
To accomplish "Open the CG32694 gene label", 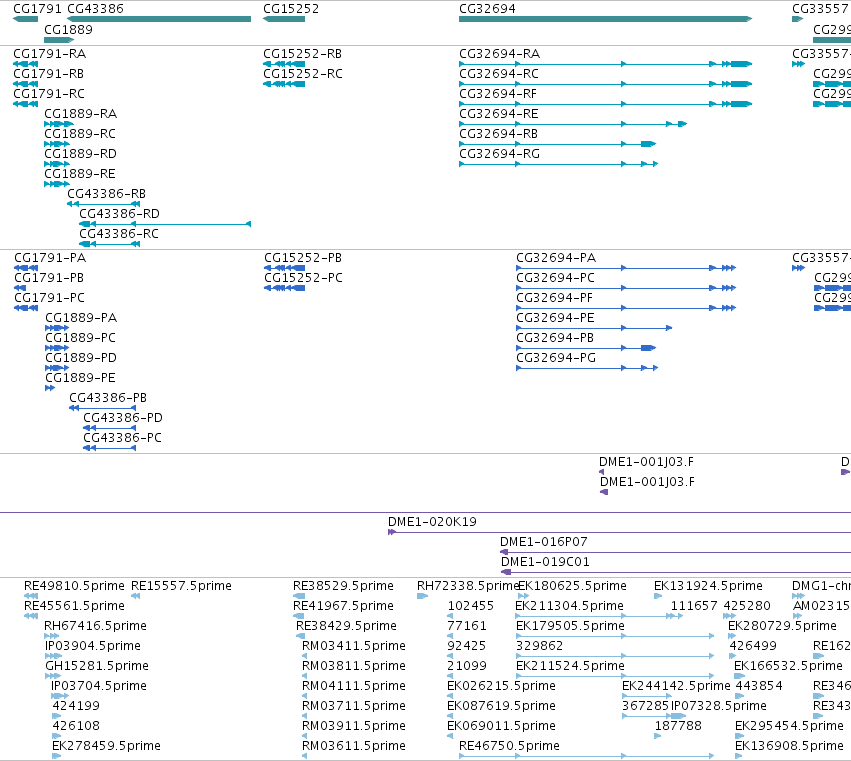I will pos(487,9).
